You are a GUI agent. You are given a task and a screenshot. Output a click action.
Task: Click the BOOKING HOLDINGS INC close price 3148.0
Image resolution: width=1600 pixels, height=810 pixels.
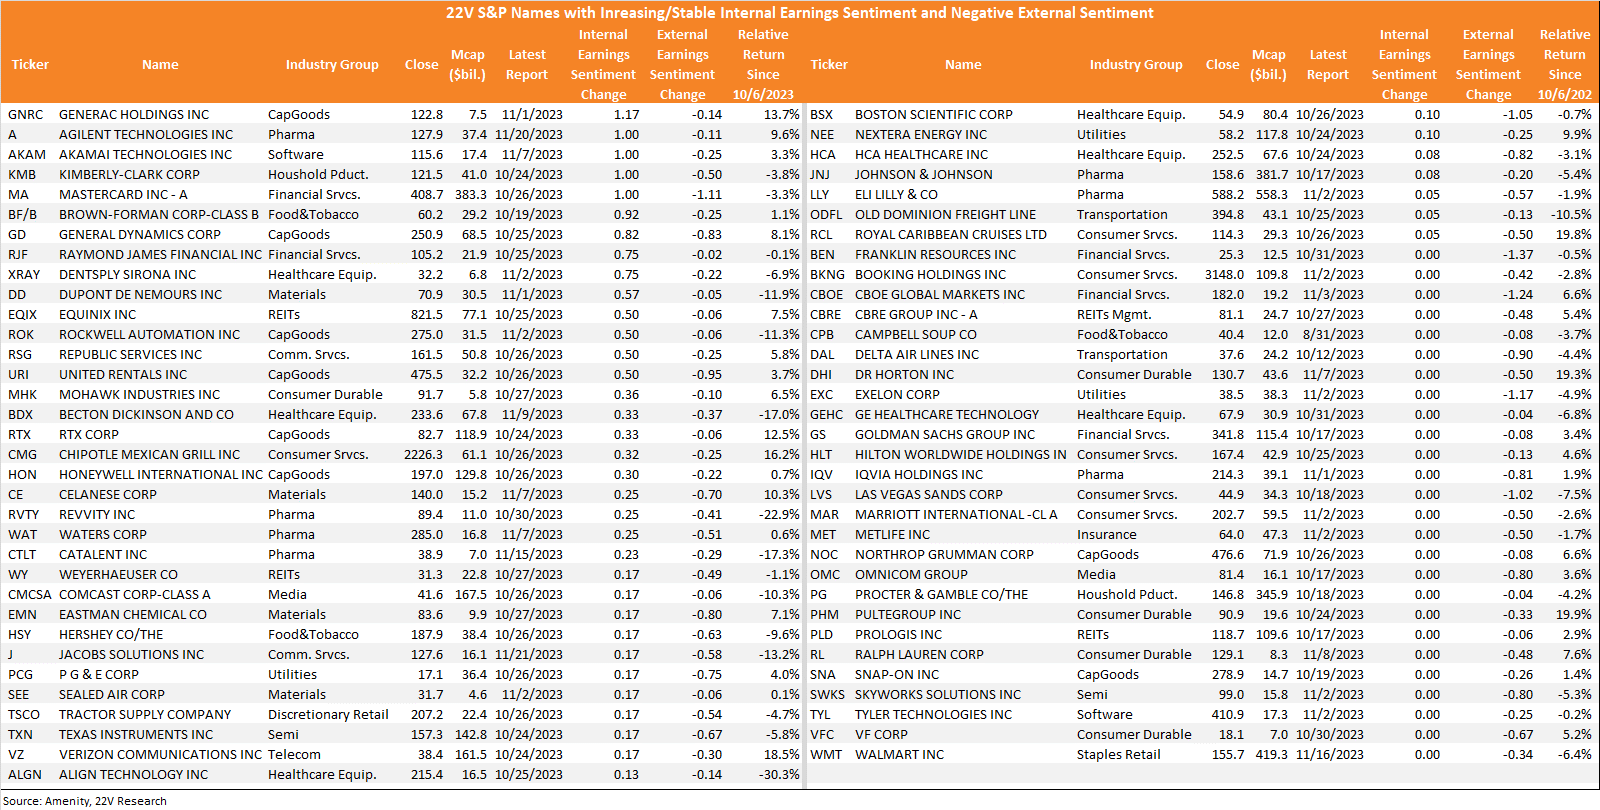tap(1224, 275)
